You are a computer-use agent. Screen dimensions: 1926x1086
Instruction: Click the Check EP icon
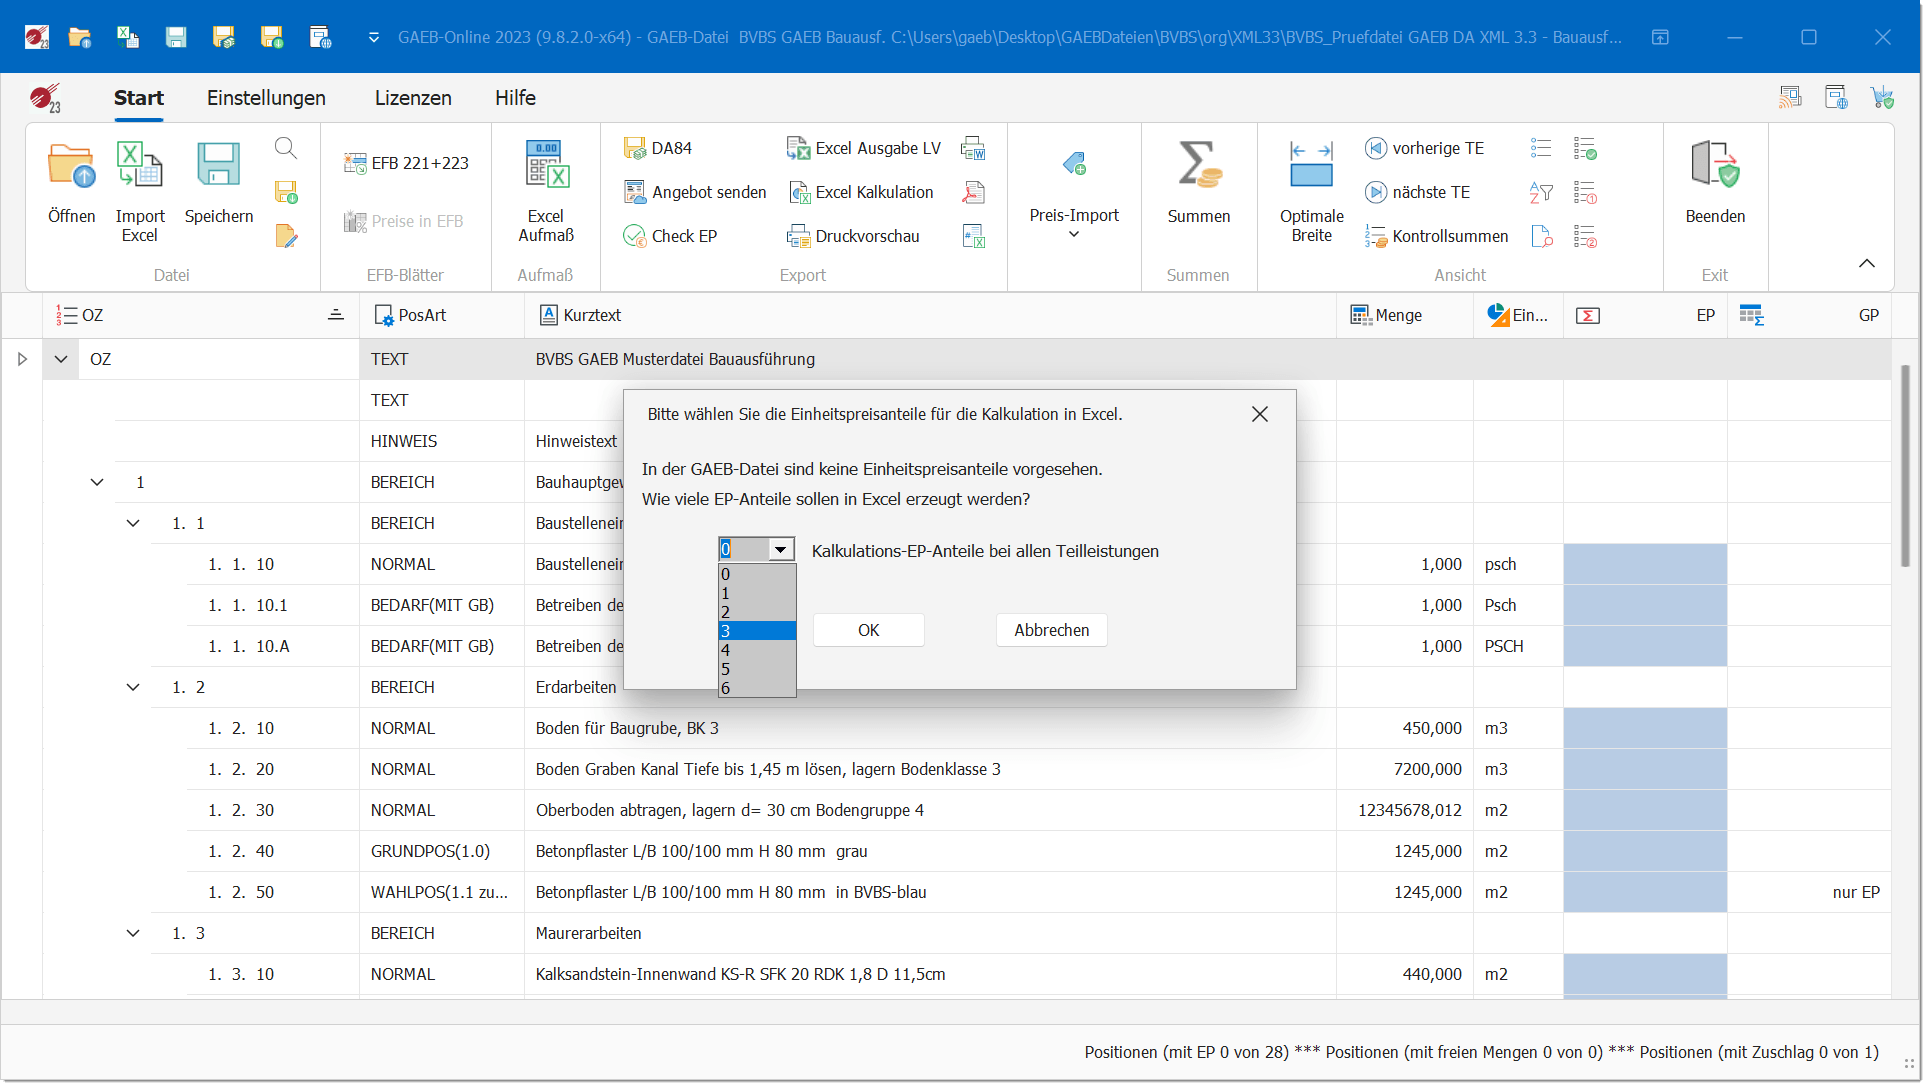(635, 236)
